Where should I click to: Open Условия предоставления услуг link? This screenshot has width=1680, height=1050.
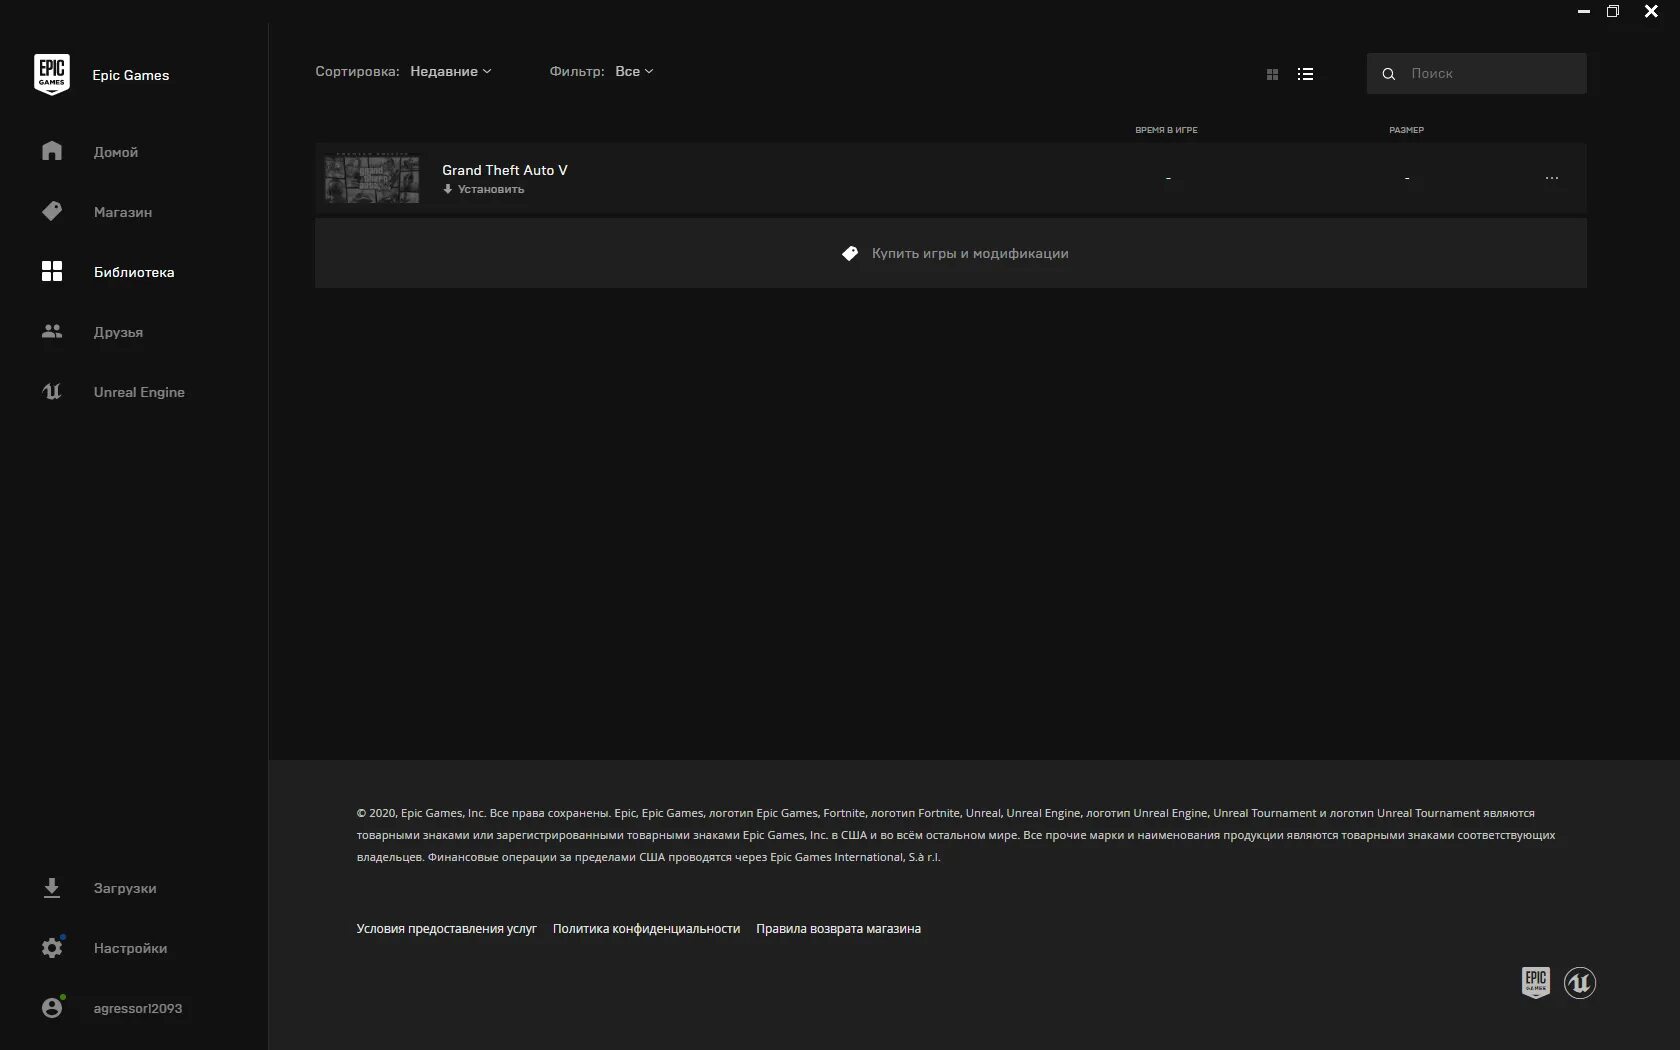(446, 929)
